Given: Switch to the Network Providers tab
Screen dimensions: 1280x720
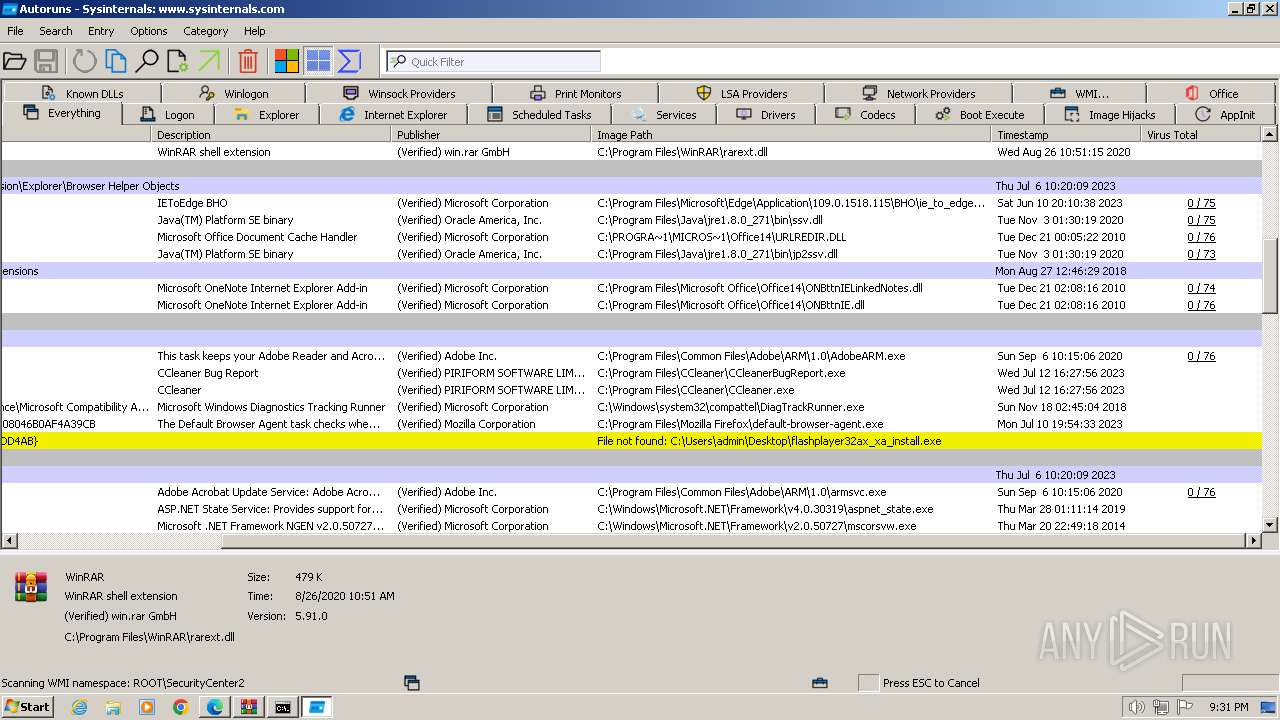Looking at the screenshot, I should 918,93.
